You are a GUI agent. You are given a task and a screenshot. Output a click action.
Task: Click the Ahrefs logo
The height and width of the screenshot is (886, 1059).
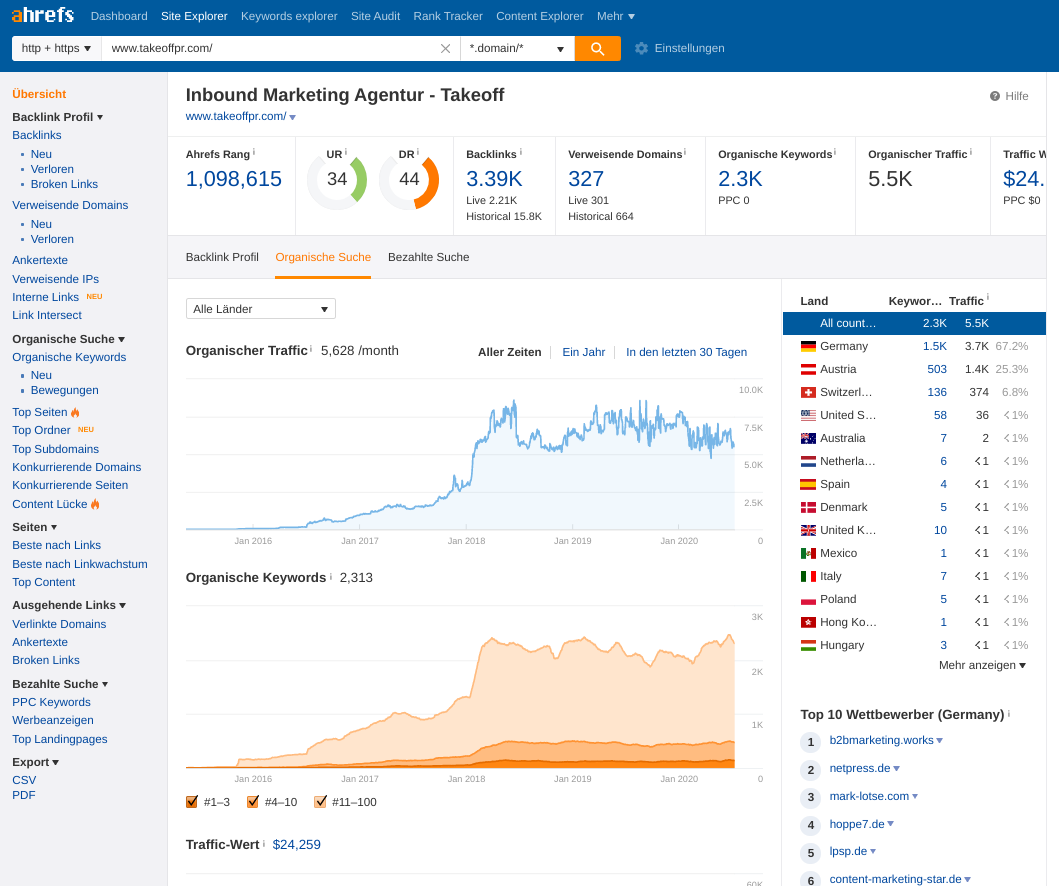(43, 15)
